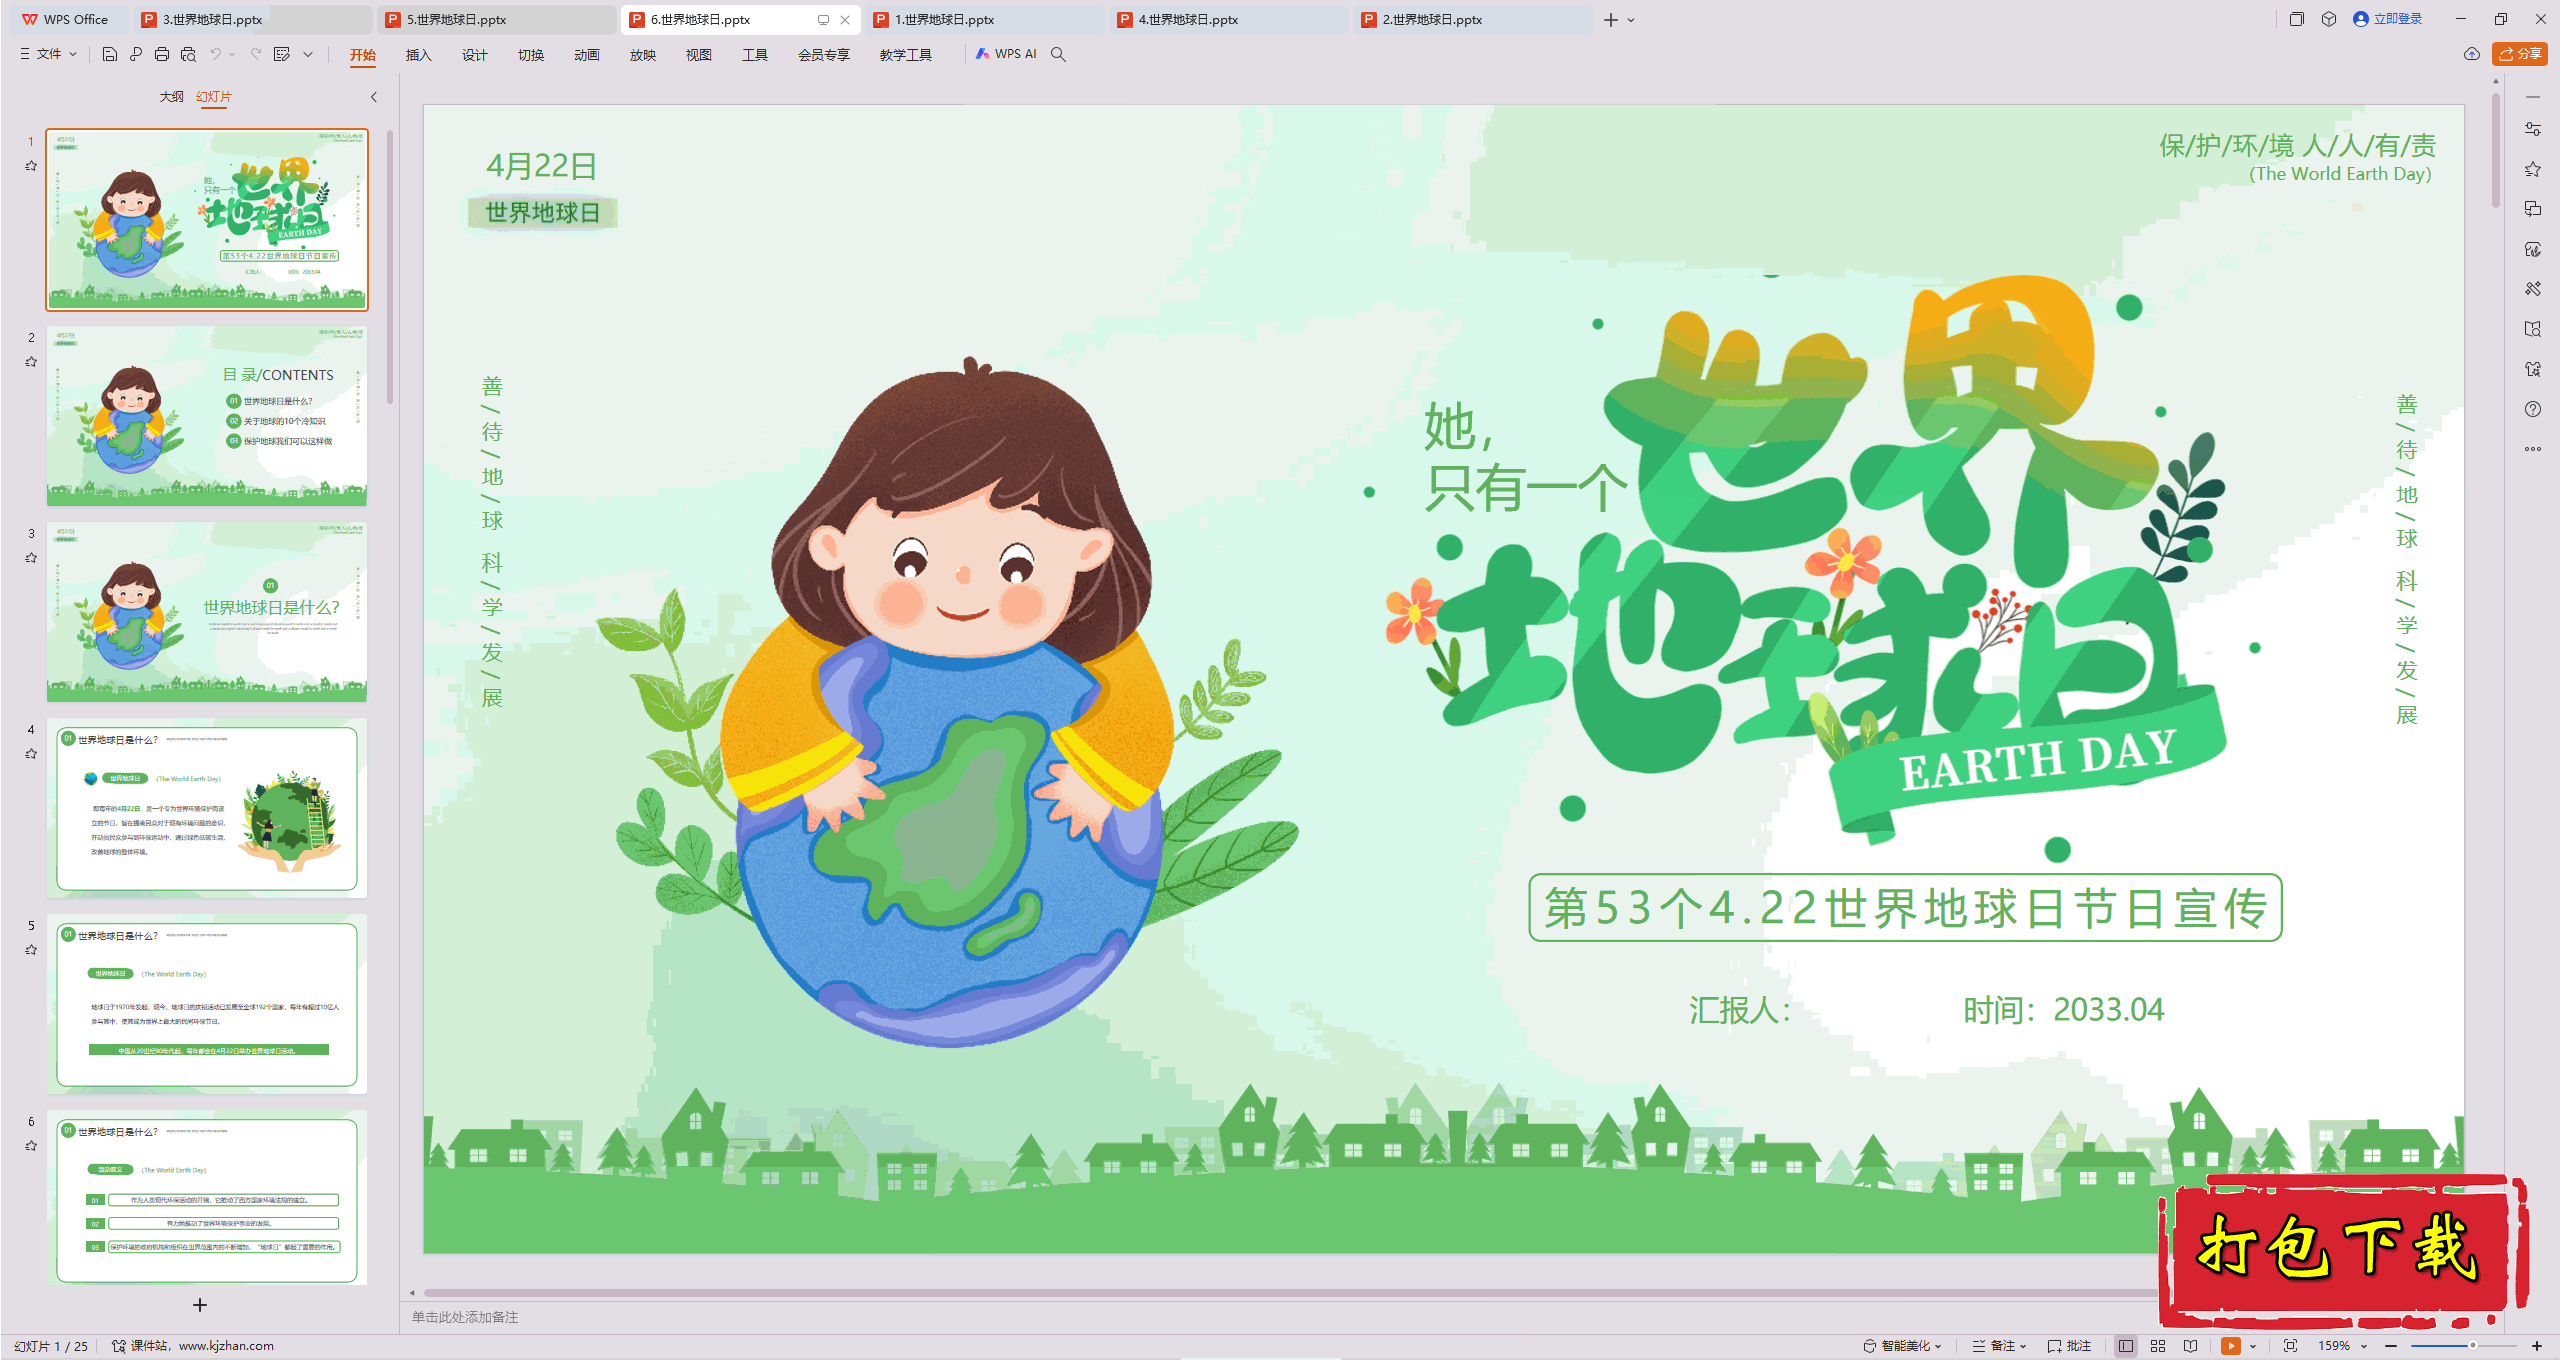2560x1360 pixels.
Task: Open more options ellipsis in right sidebar
Action: [x=2533, y=449]
